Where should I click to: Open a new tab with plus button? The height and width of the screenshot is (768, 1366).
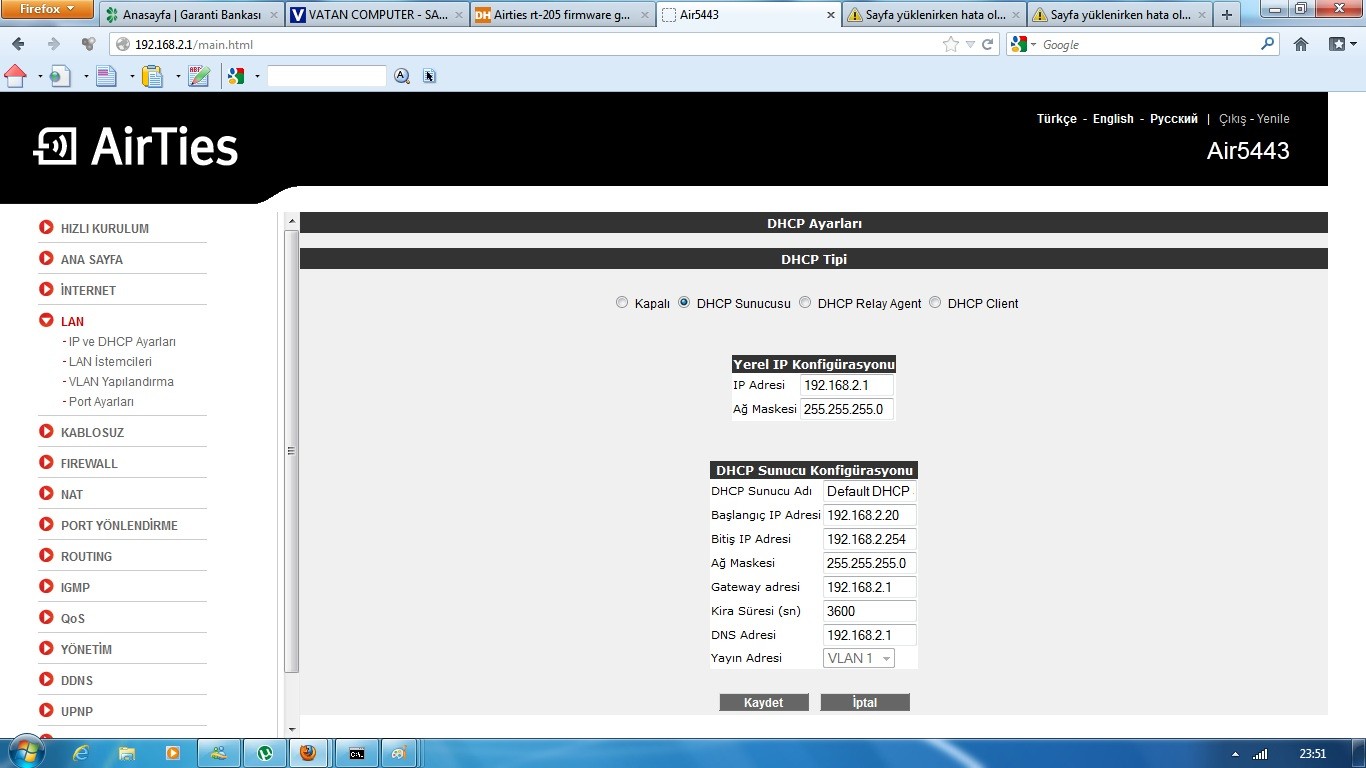(x=1227, y=15)
